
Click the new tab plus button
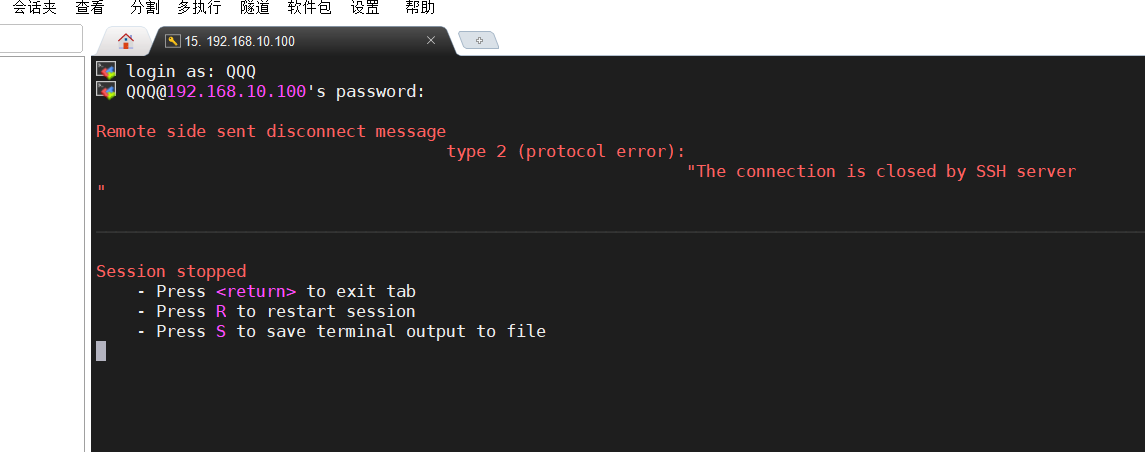tap(479, 40)
